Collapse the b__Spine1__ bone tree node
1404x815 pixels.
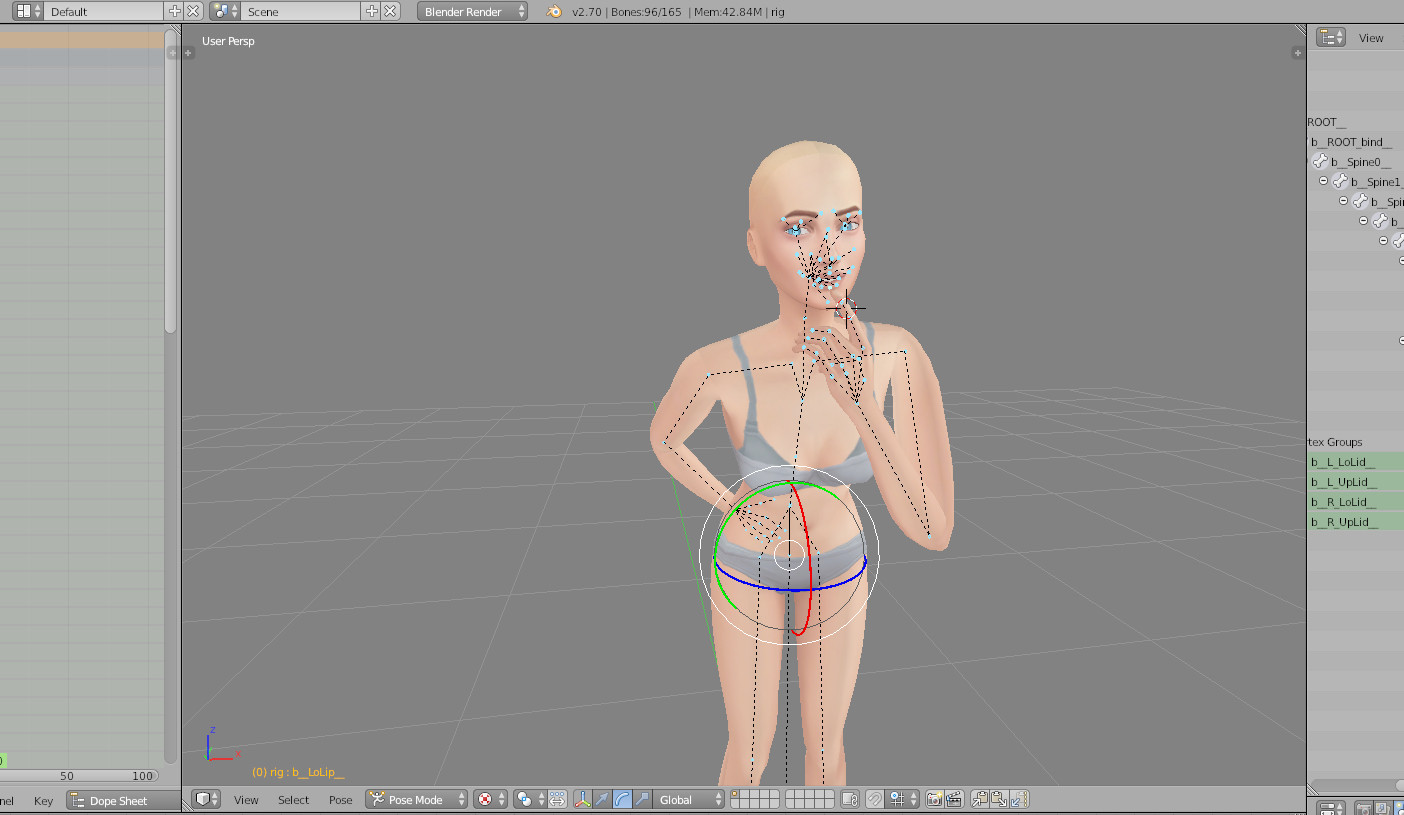coord(1323,181)
